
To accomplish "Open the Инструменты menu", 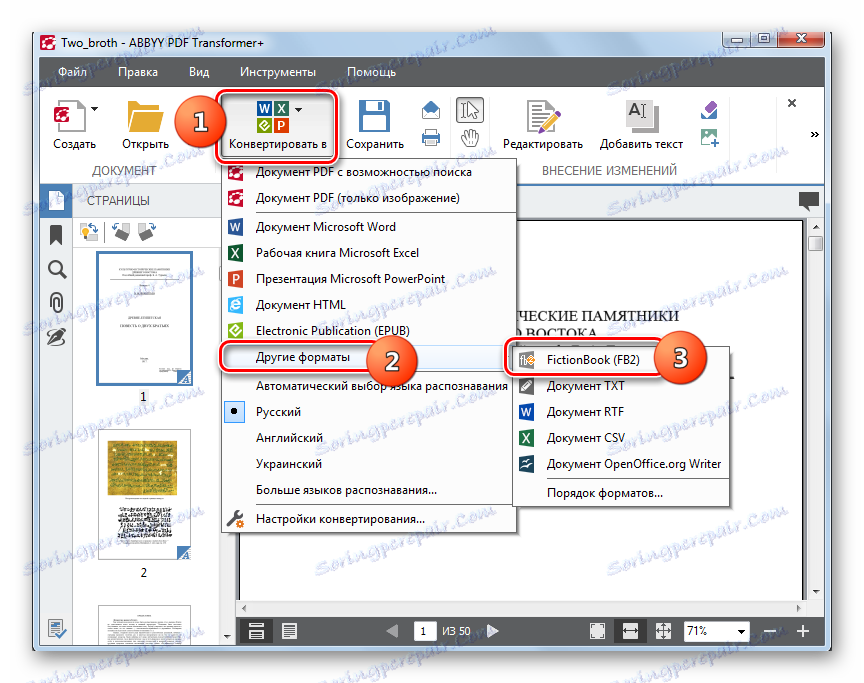I will pos(278,72).
